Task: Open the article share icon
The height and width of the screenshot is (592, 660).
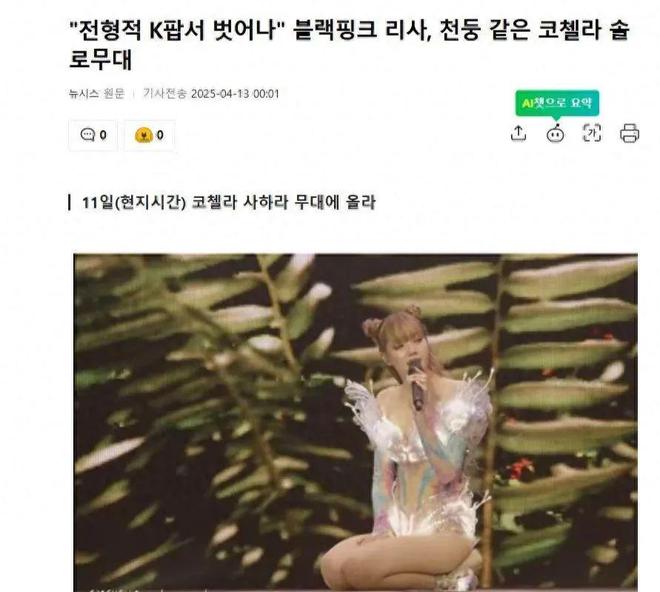Action: coord(519,133)
